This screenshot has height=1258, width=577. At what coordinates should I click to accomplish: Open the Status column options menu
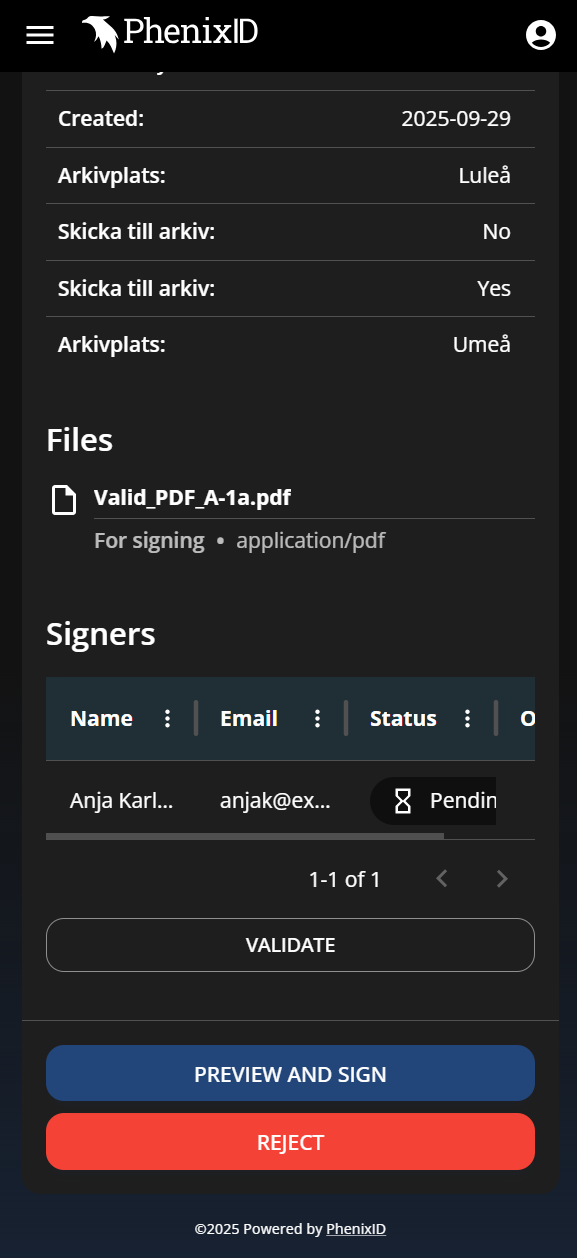[x=467, y=719]
